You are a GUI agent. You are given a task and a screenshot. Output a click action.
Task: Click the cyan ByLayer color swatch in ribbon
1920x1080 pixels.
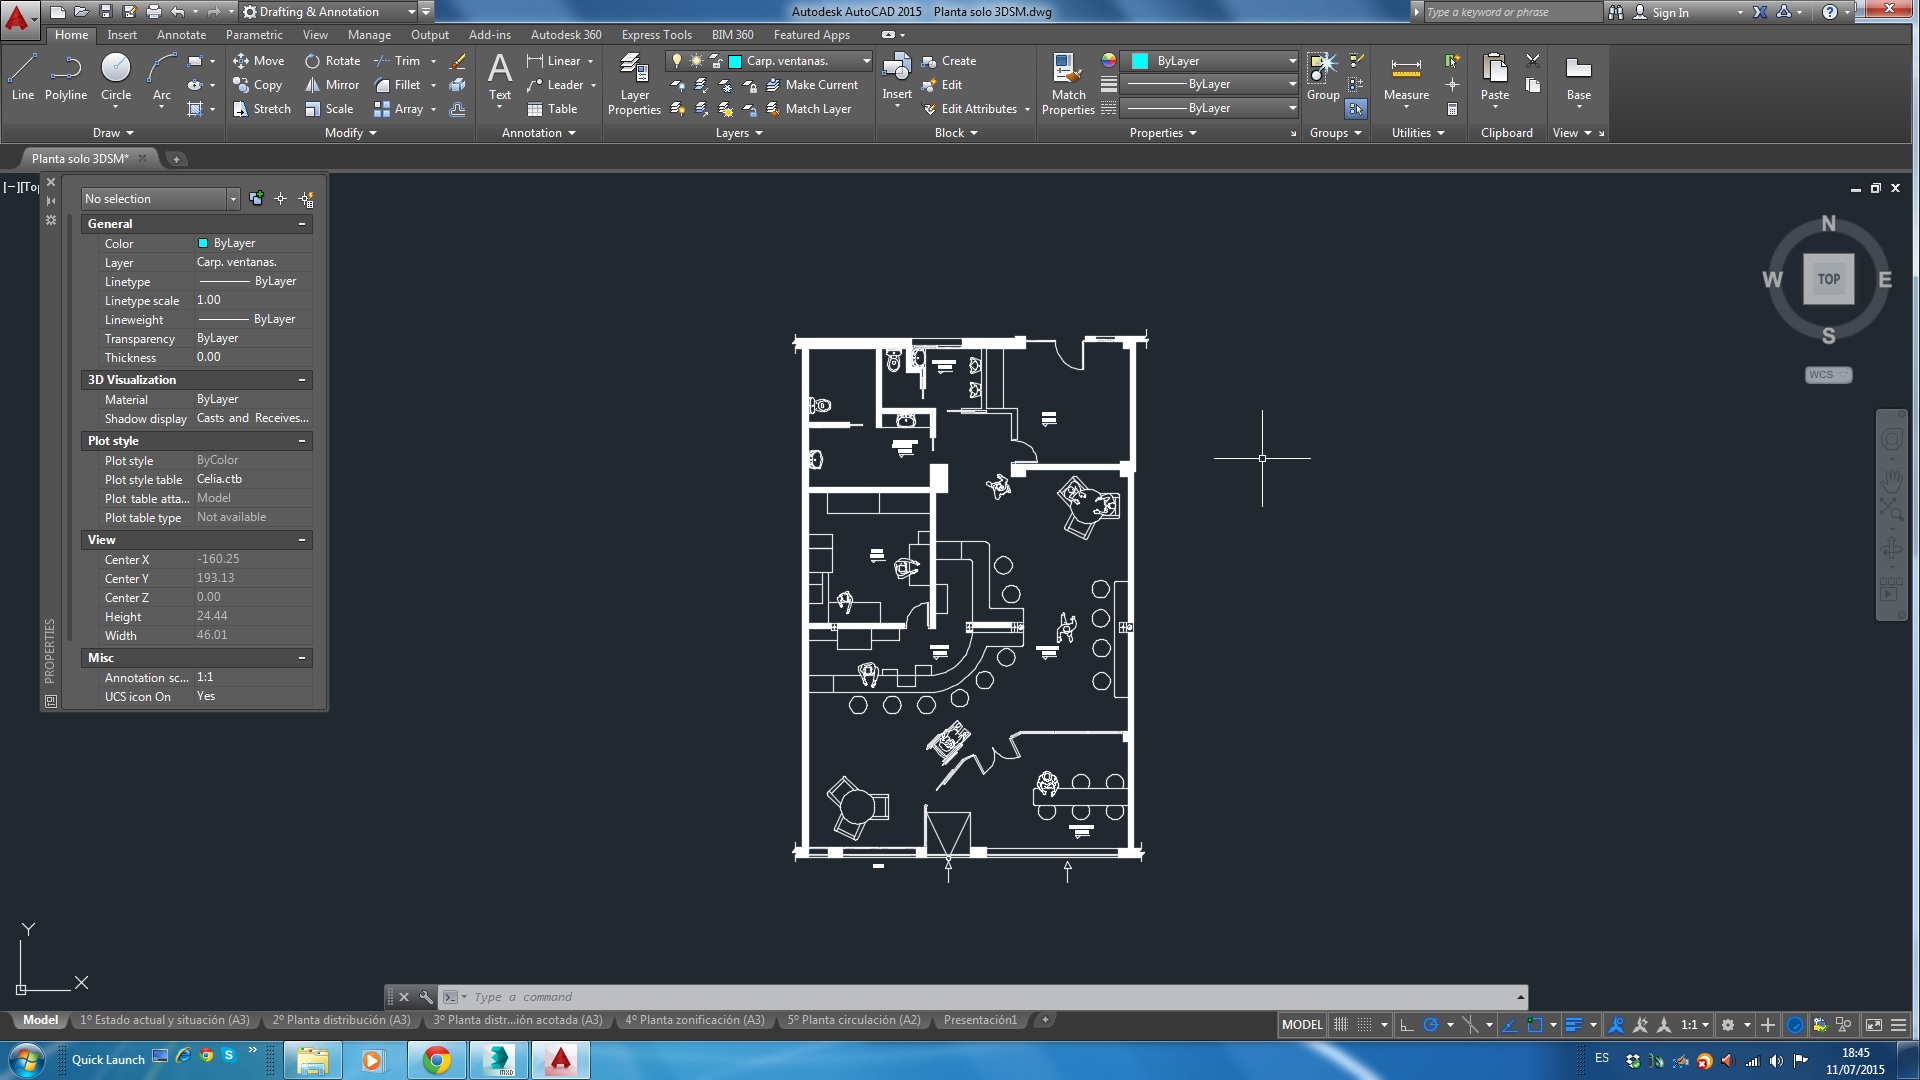point(1139,61)
